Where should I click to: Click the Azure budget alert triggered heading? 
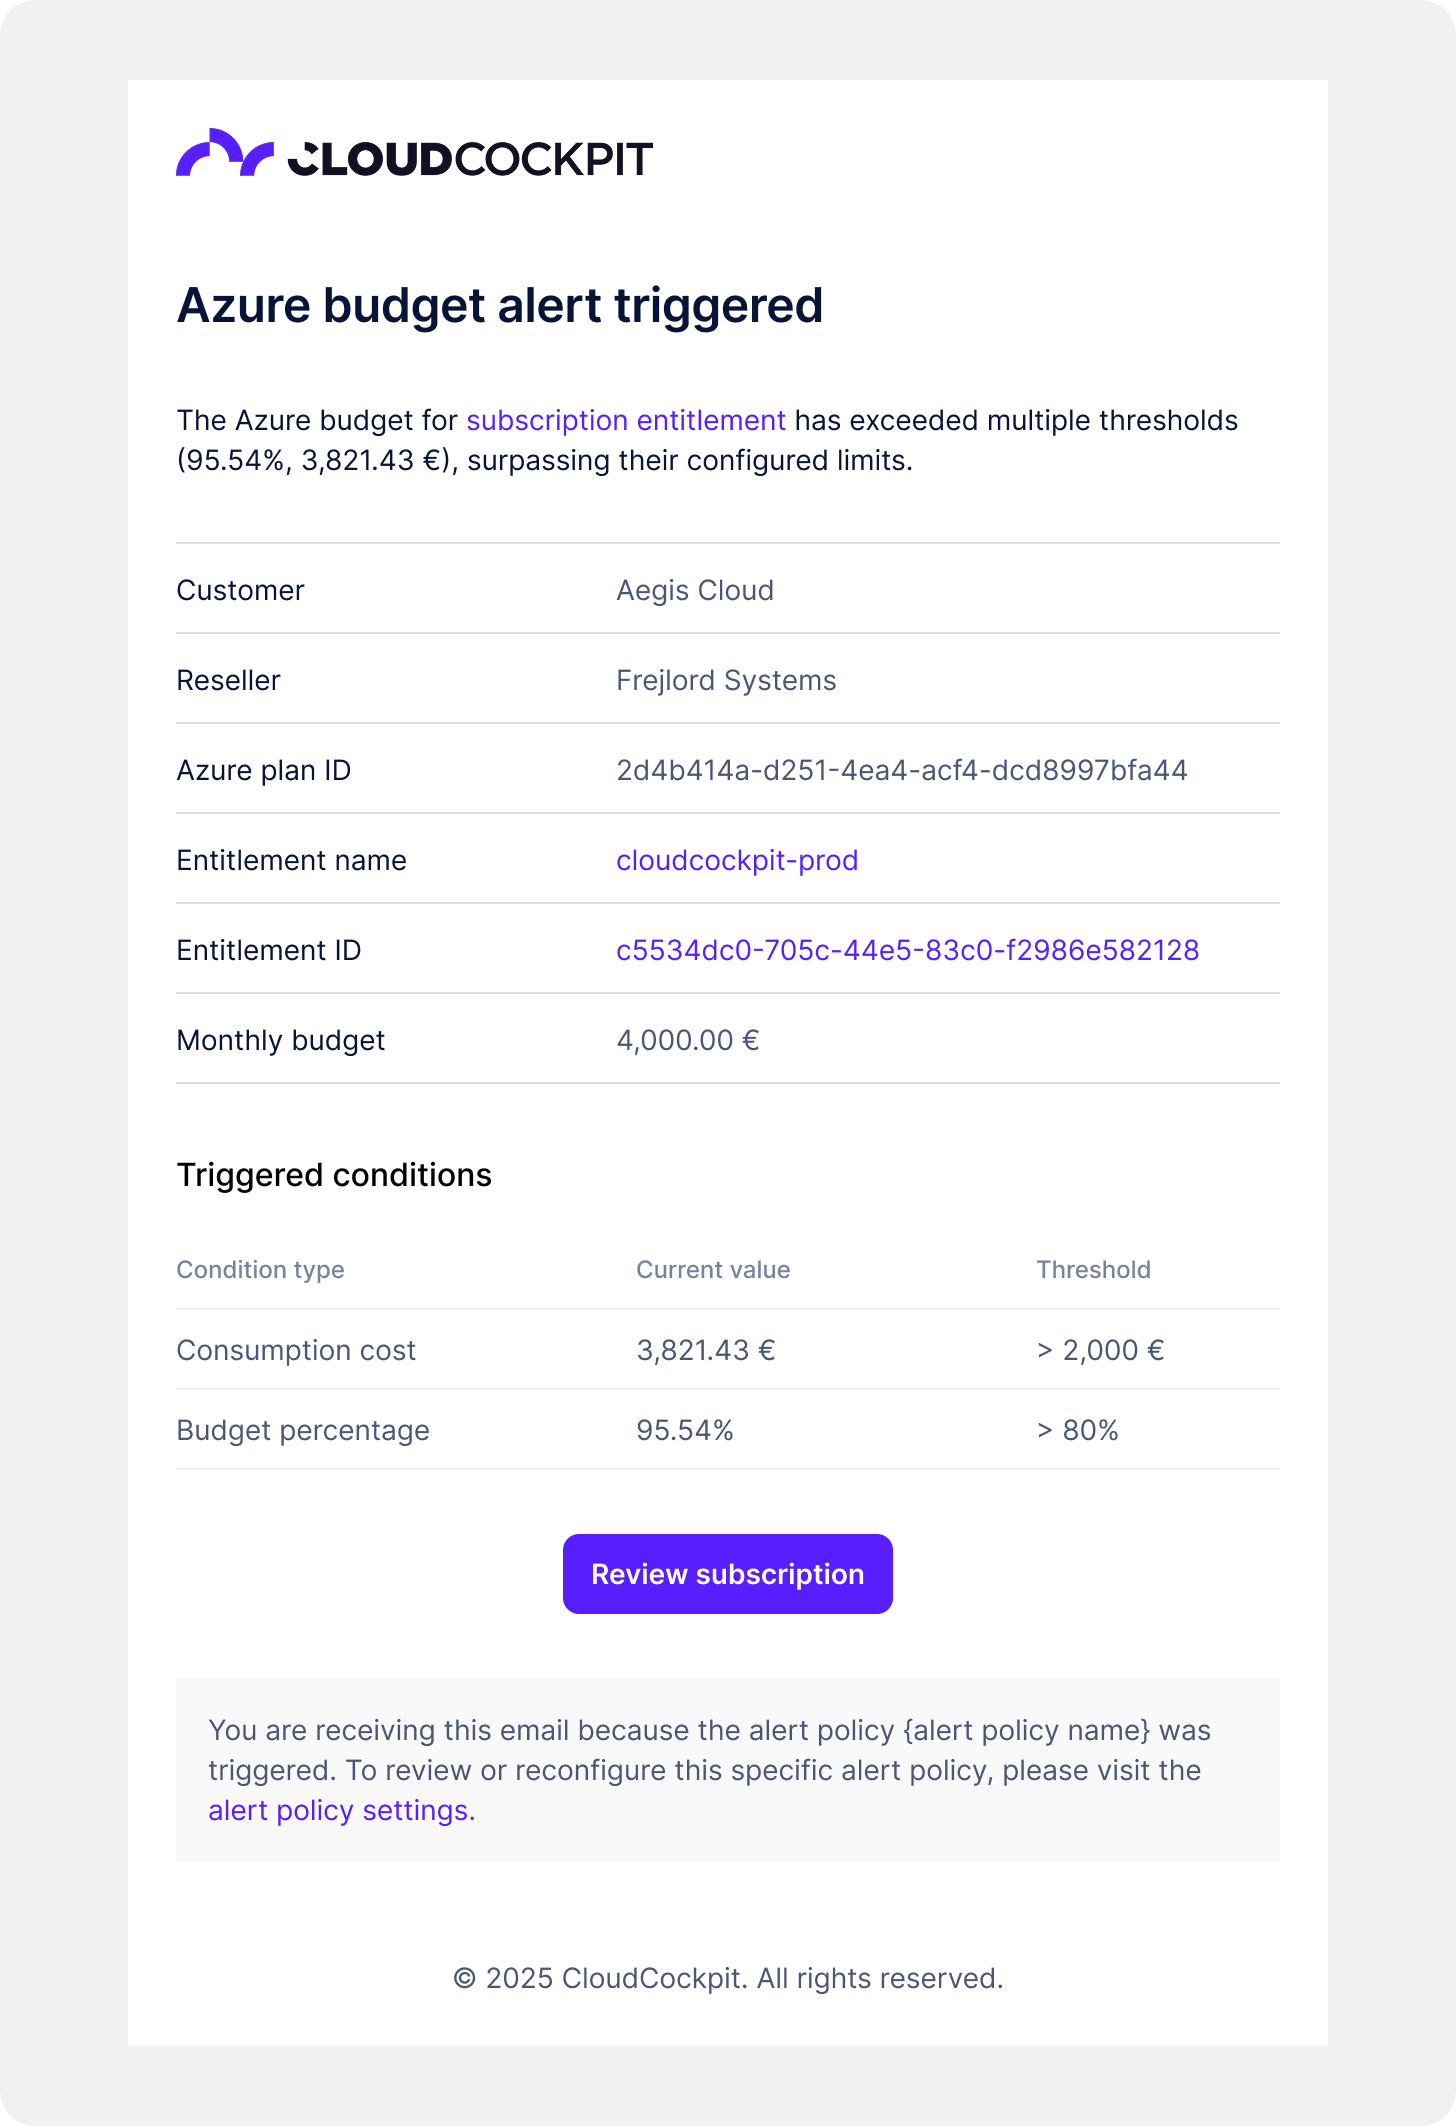point(499,305)
